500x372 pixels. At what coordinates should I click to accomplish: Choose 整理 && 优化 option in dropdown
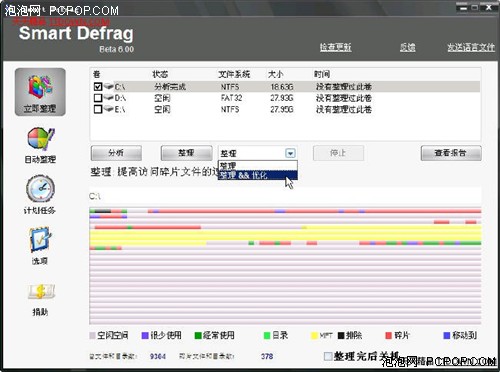pyautogui.click(x=258, y=175)
